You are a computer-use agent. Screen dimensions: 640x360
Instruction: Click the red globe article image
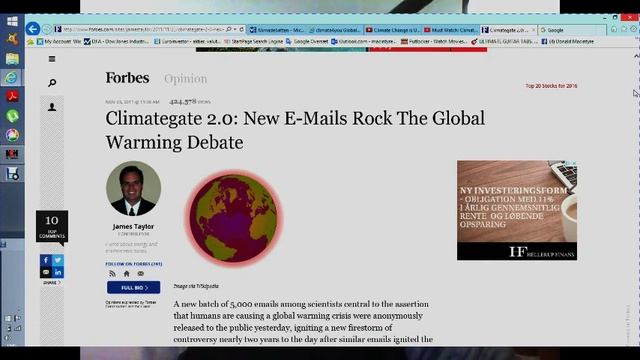coord(233,218)
